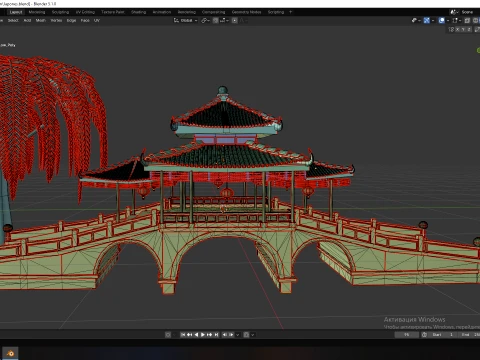The height and width of the screenshot is (360, 480).
Task: Switch to the UV Editing workspace tab
Action: pyautogui.click(x=85, y=12)
